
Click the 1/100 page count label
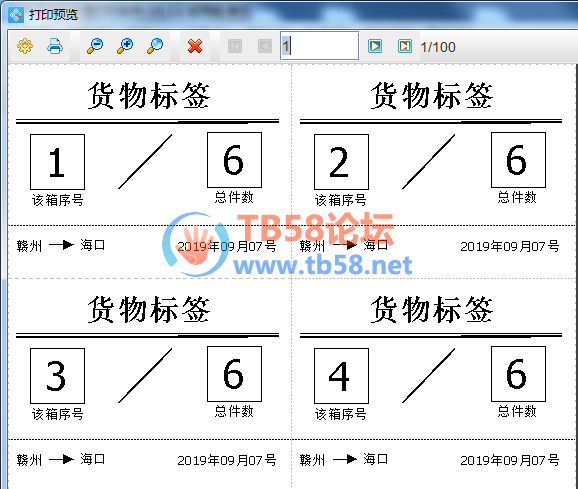pos(438,47)
